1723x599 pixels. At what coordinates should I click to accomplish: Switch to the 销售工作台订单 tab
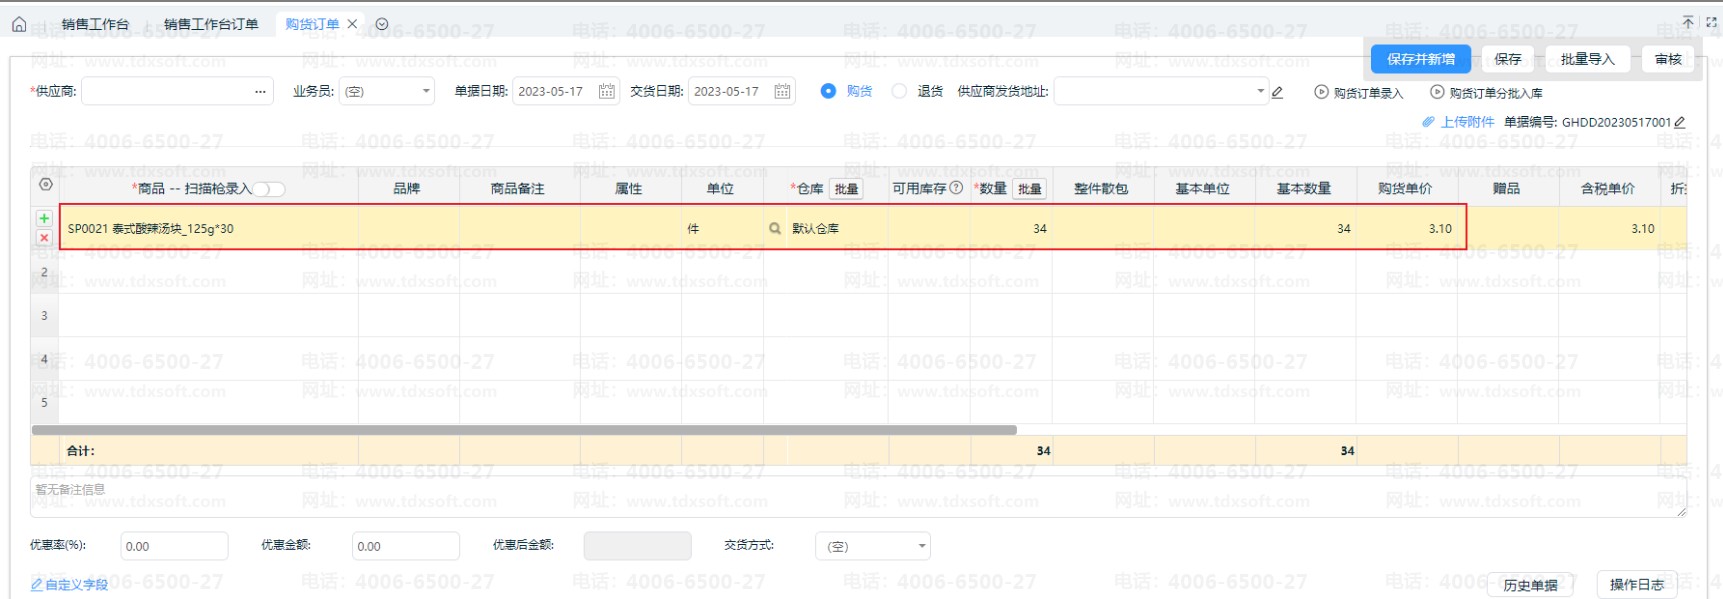point(211,24)
